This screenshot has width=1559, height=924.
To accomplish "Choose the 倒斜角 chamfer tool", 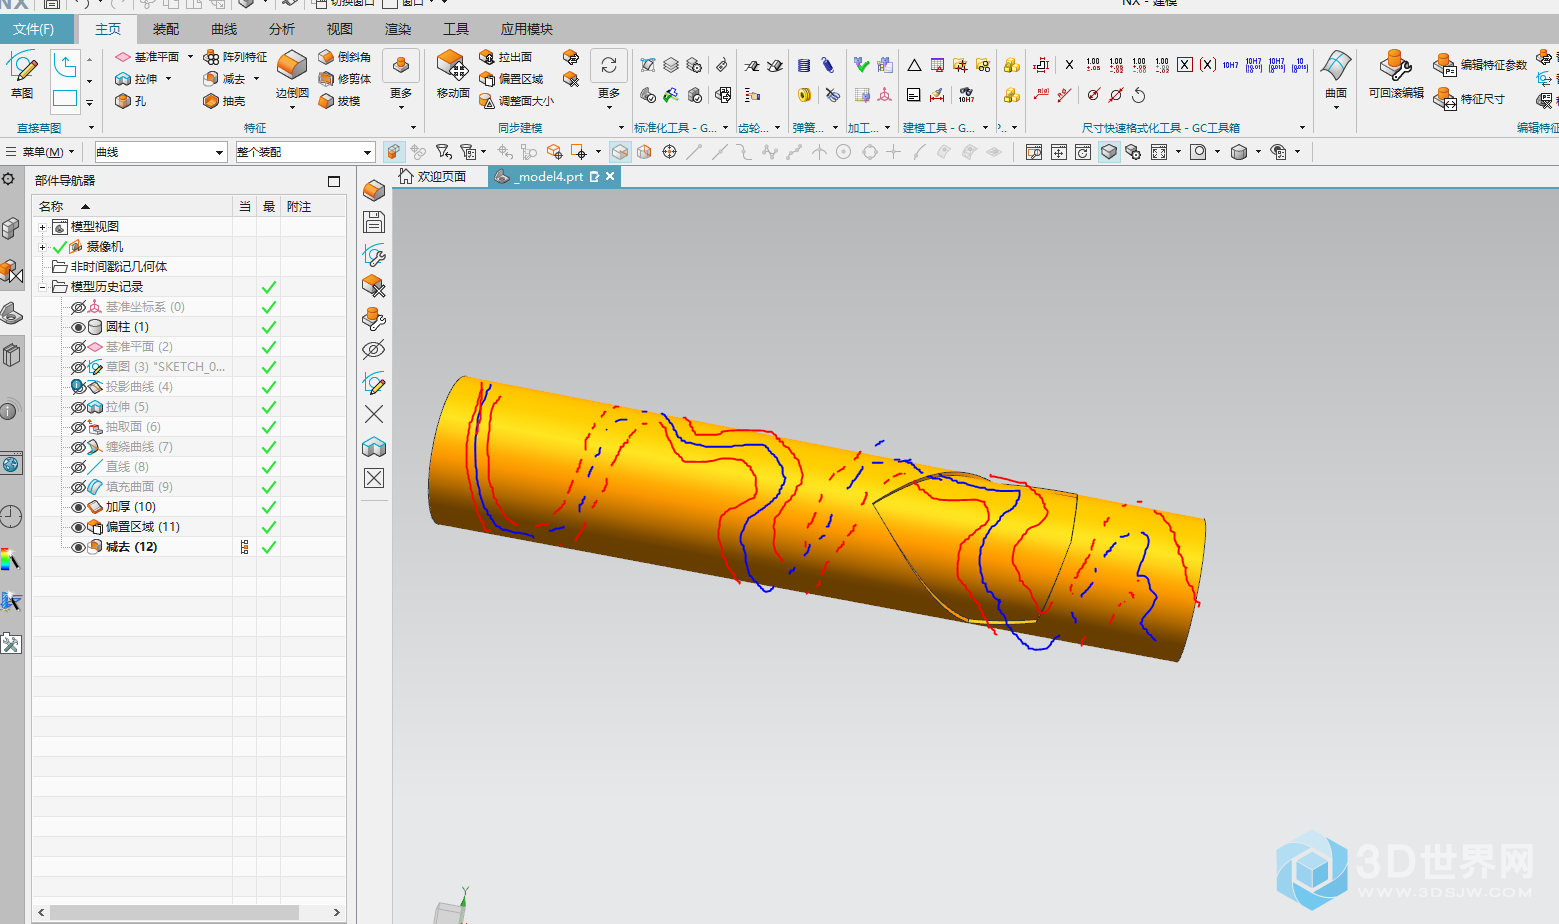I will [x=345, y=57].
